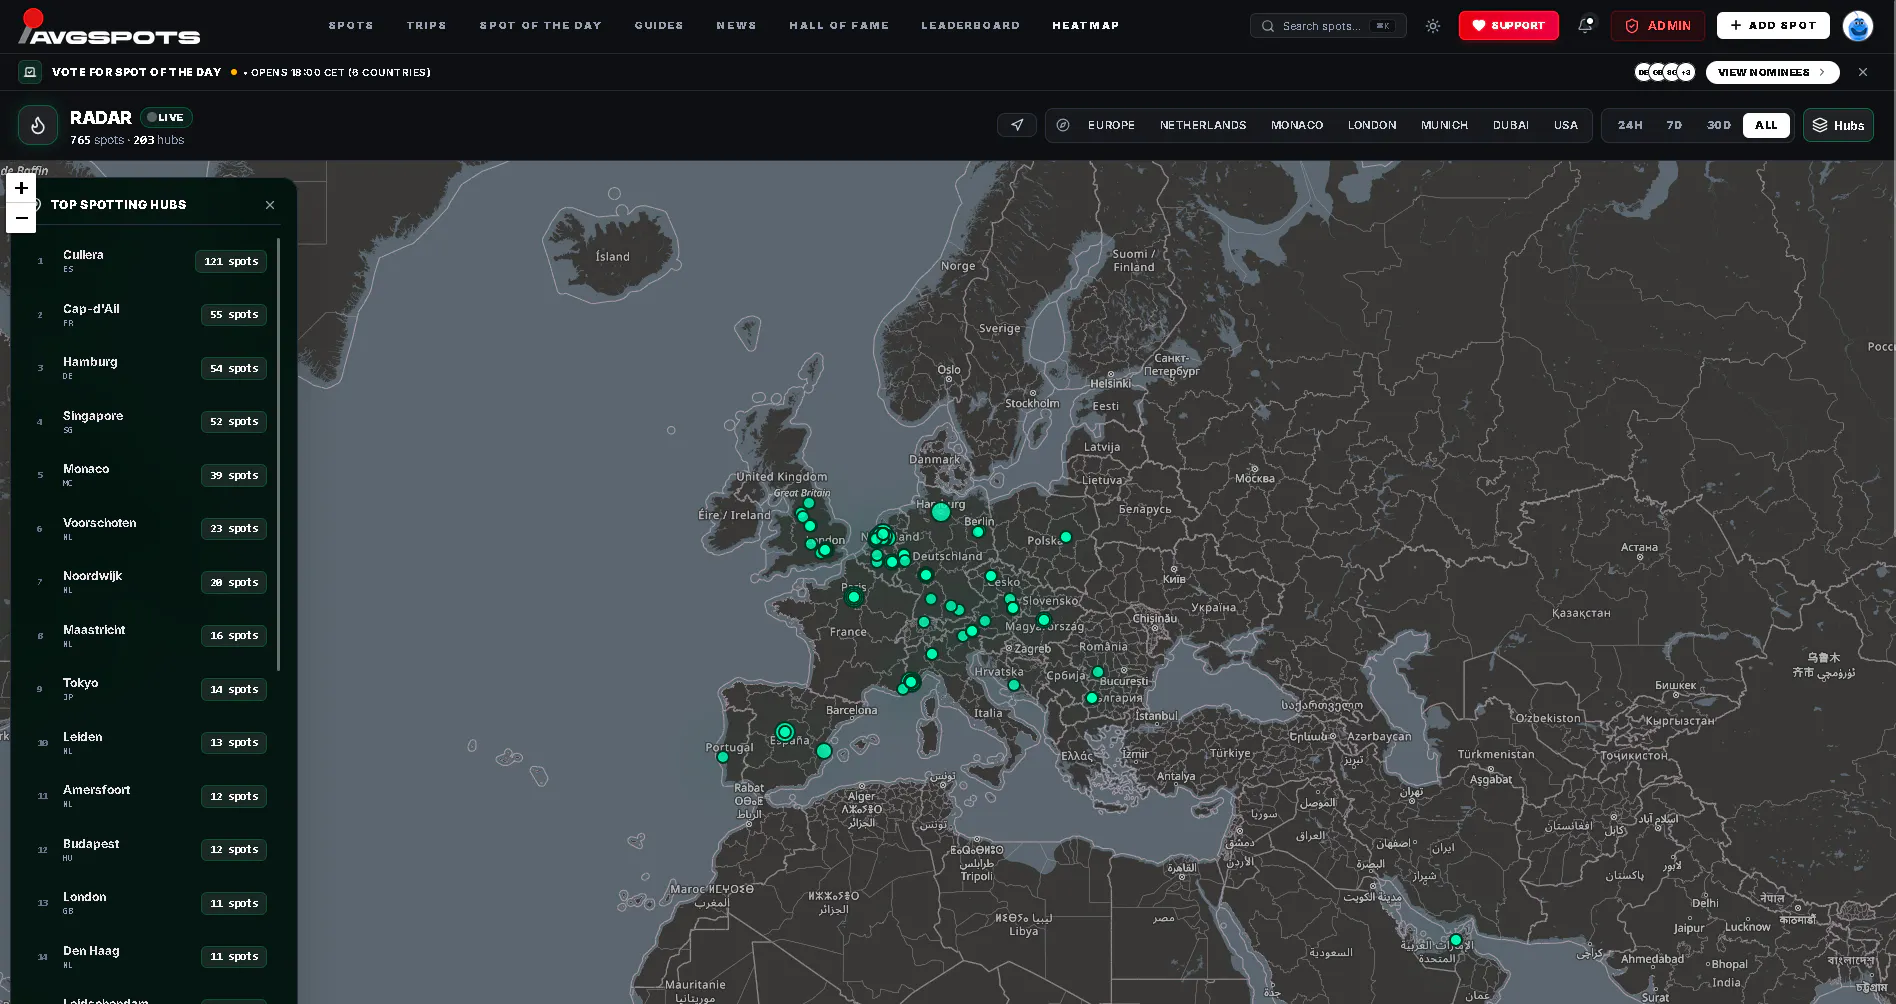Screen dimensions: 1896x1004
Task: Select the 7D time range
Action: [x=1674, y=125]
